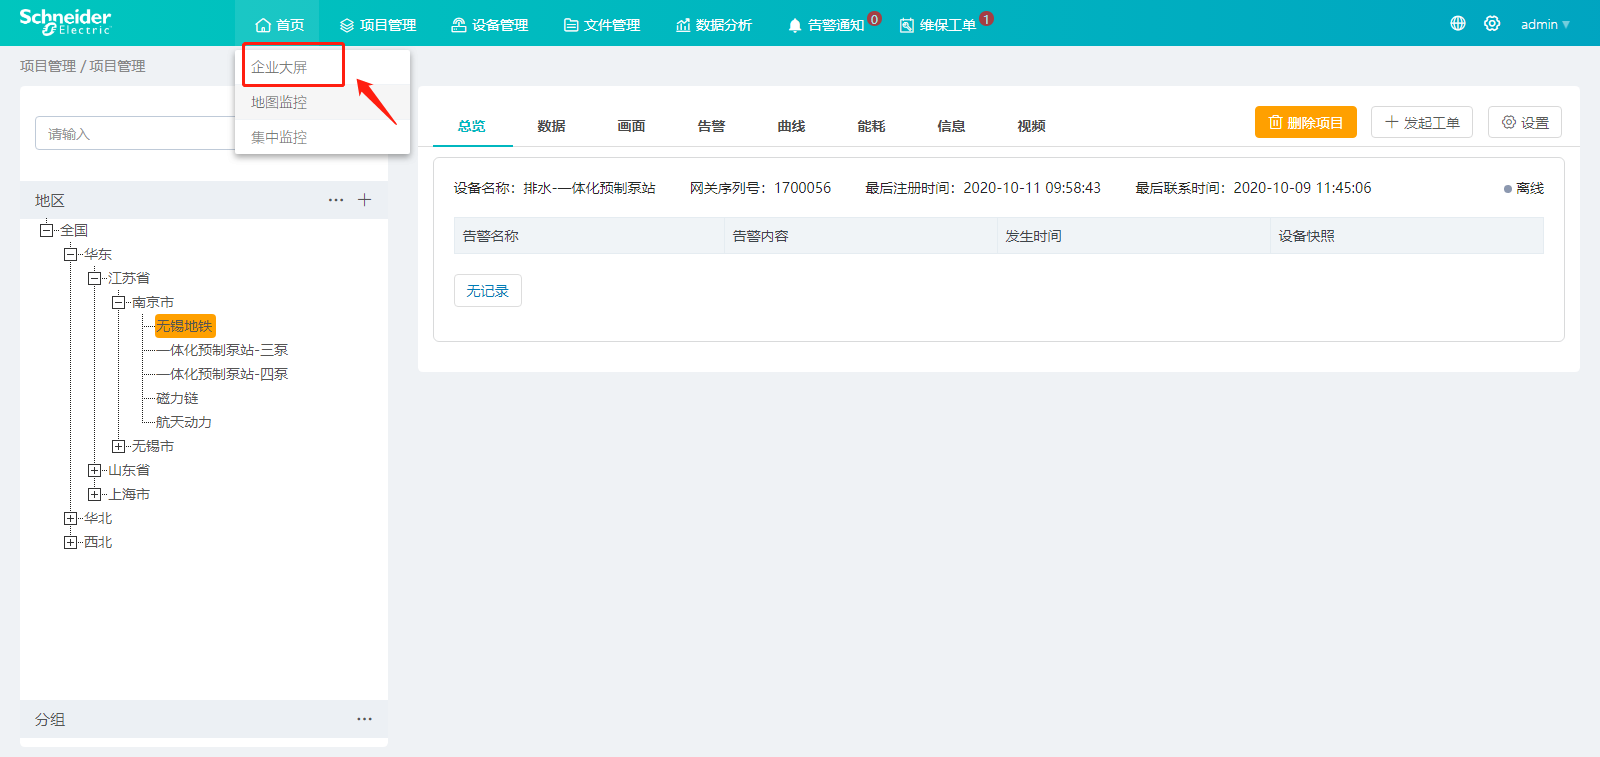Click the 数据分析 chart icon
Viewport: 1600px width, 757px height.
[x=683, y=25]
